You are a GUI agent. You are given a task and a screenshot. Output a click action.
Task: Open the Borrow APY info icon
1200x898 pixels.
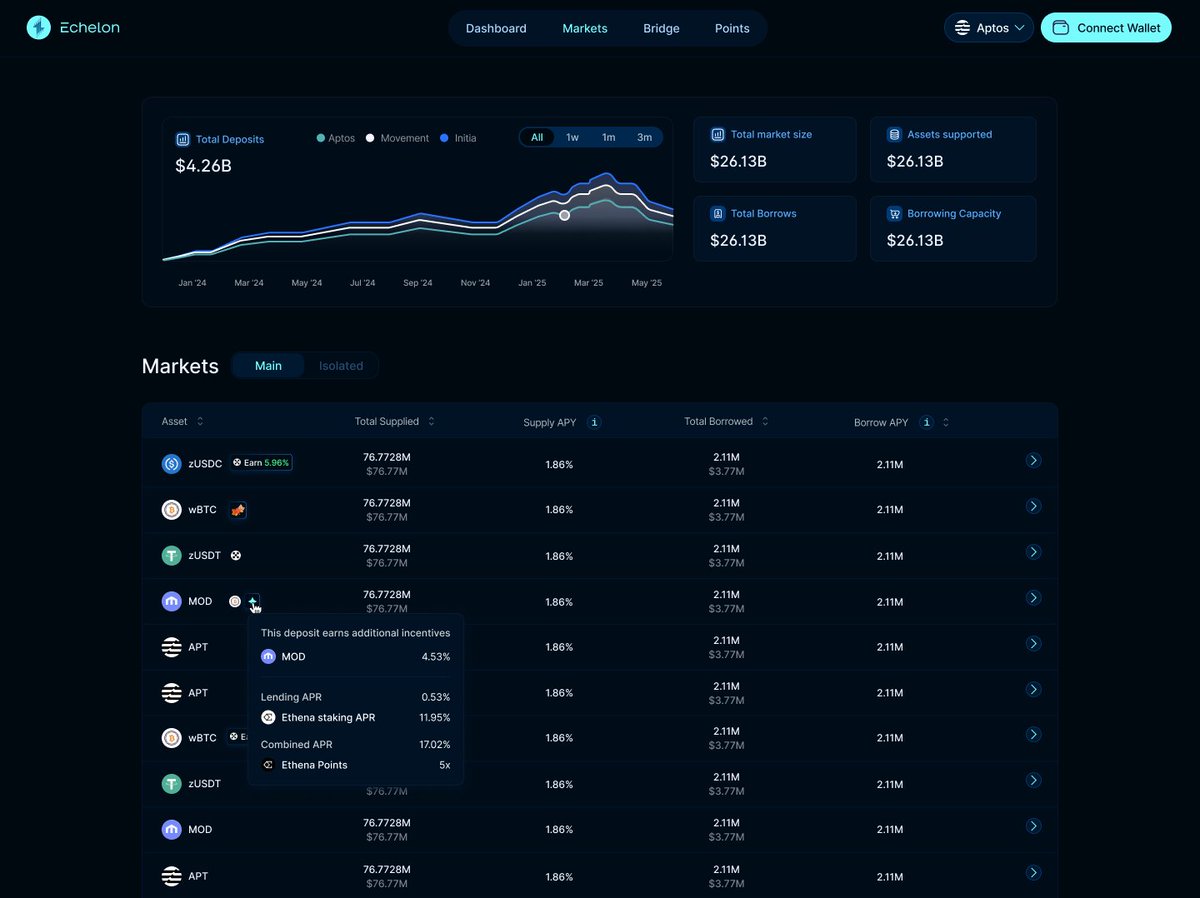pyautogui.click(x=927, y=422)
